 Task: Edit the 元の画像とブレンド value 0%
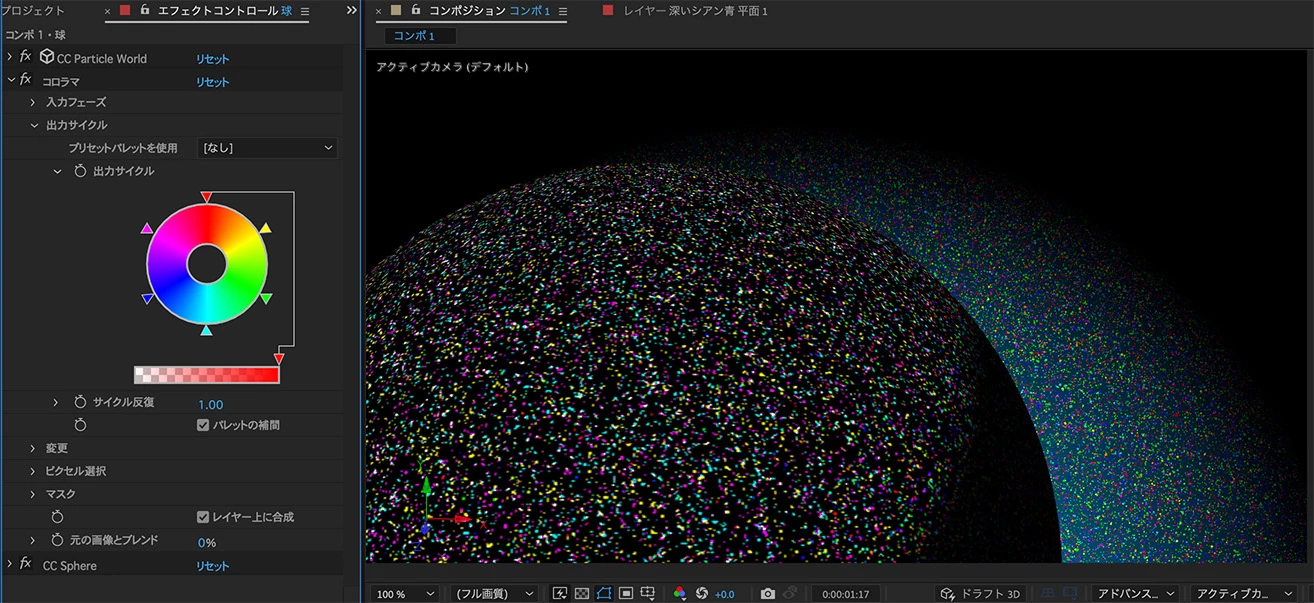(206, 543)
